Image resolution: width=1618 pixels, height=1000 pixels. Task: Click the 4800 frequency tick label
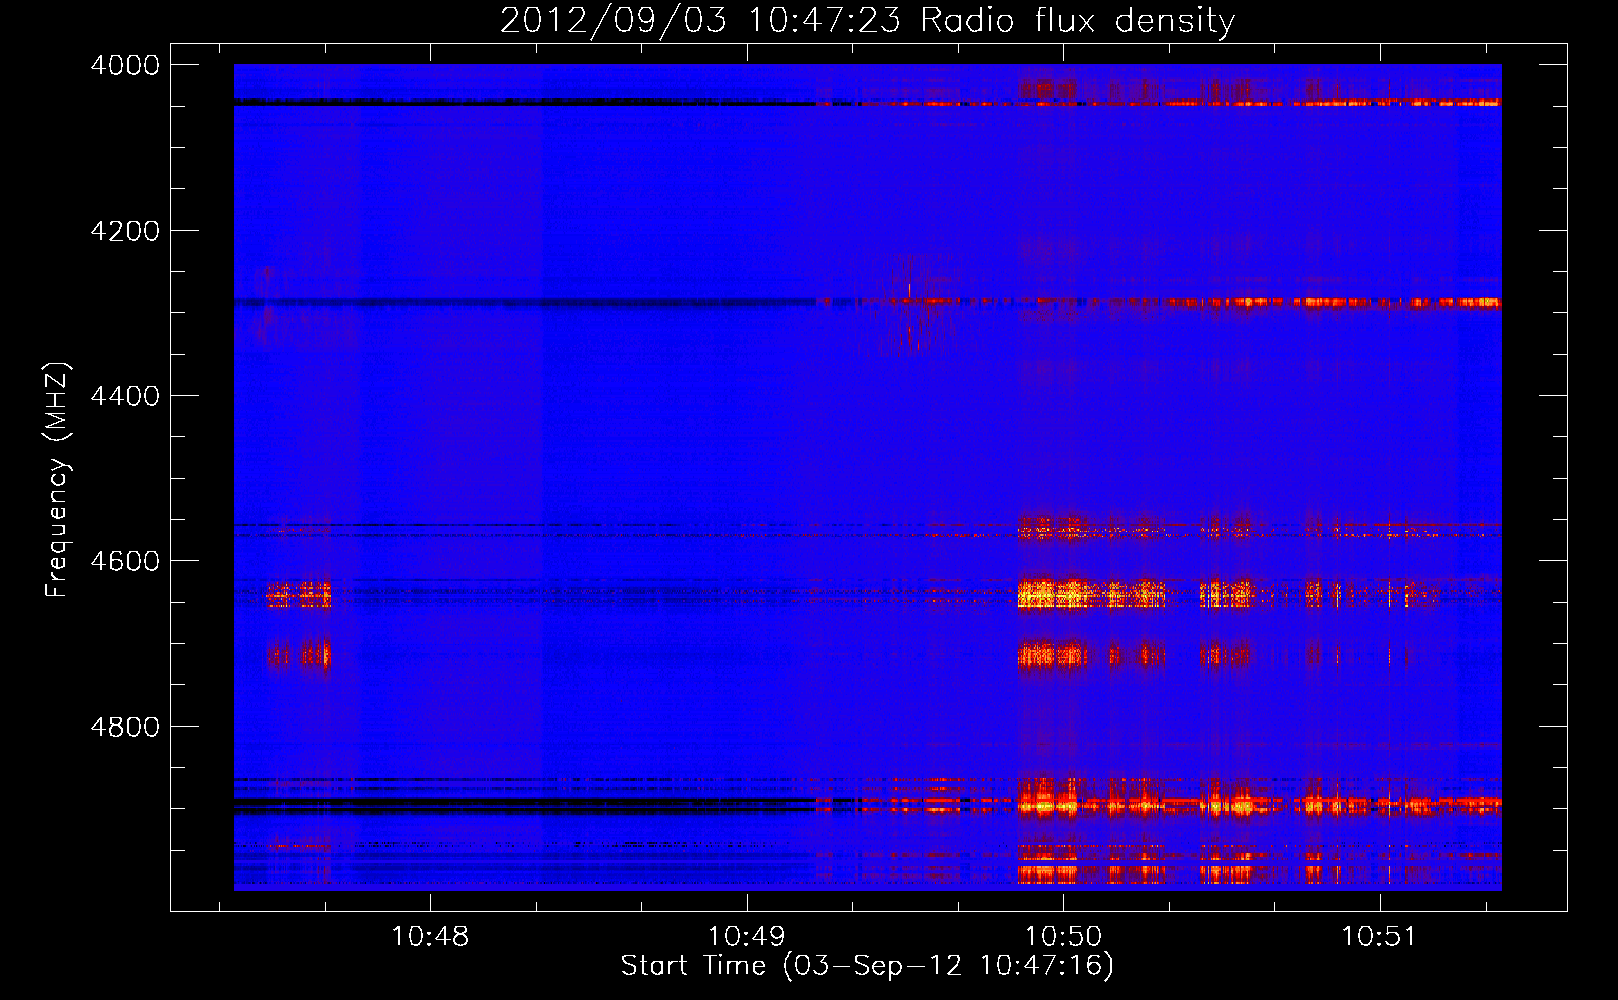[x=125, y=727]
